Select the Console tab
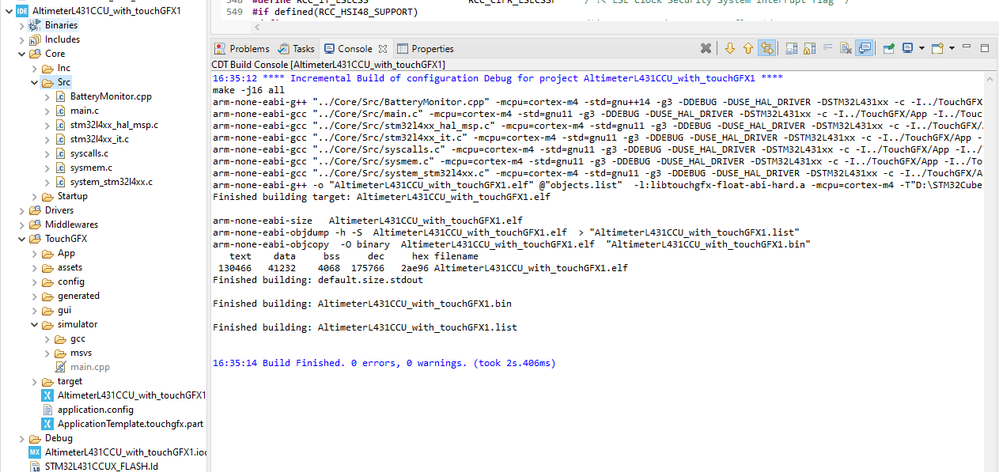The width and height of the screenshot is (999, 472). (x=348, y=48)
